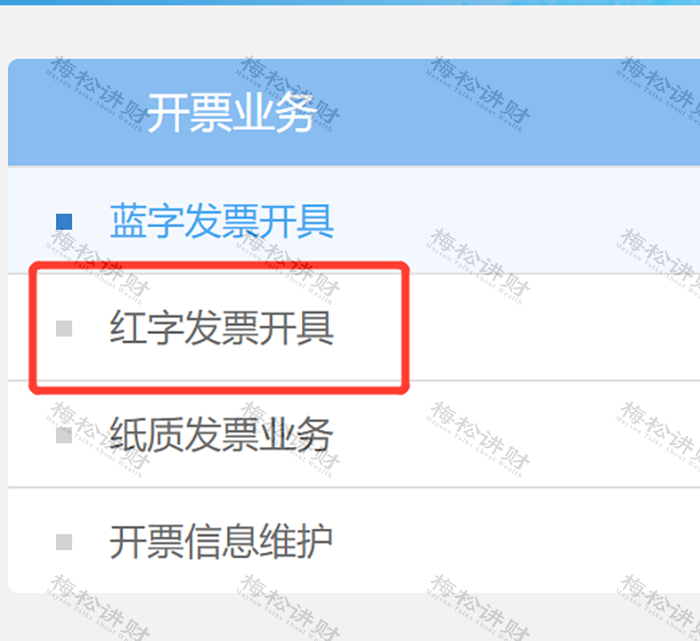700x641 pixels.
Task: Click the blue square bullet beside 蓝字发票开具
Action: tap(64, 221)
